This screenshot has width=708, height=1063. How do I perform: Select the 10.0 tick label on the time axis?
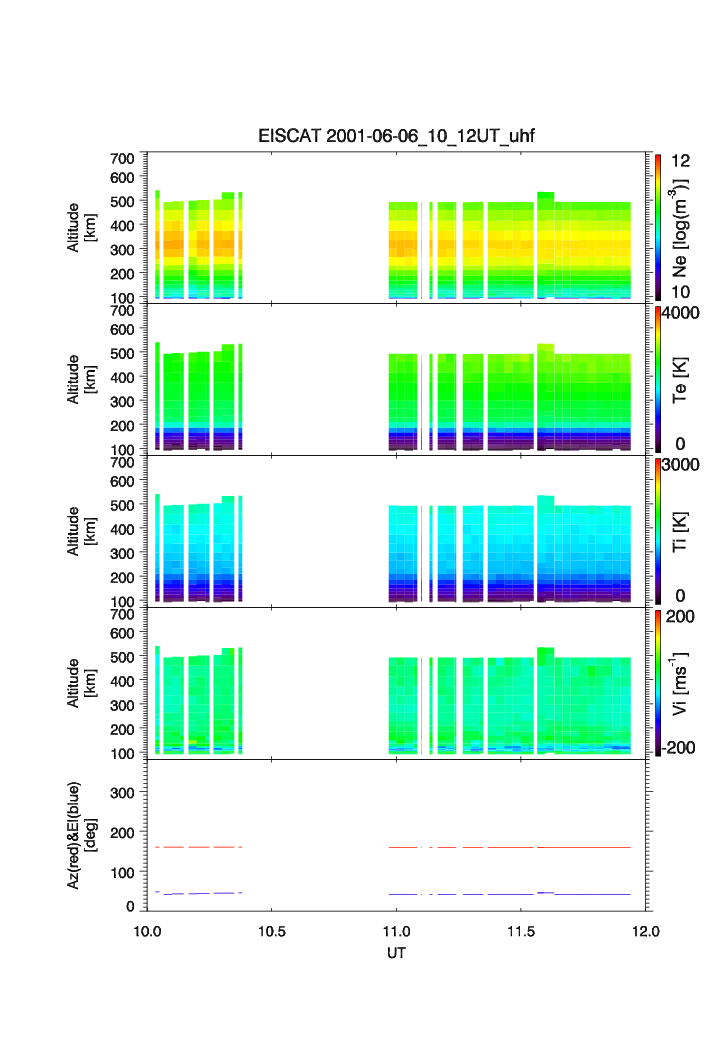tap(148, 930)
